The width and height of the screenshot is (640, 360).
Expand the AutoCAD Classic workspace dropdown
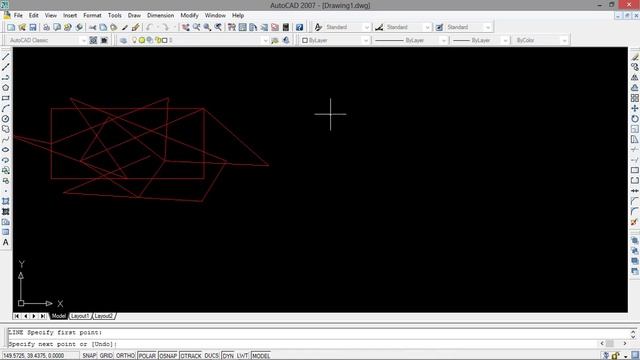83,40
